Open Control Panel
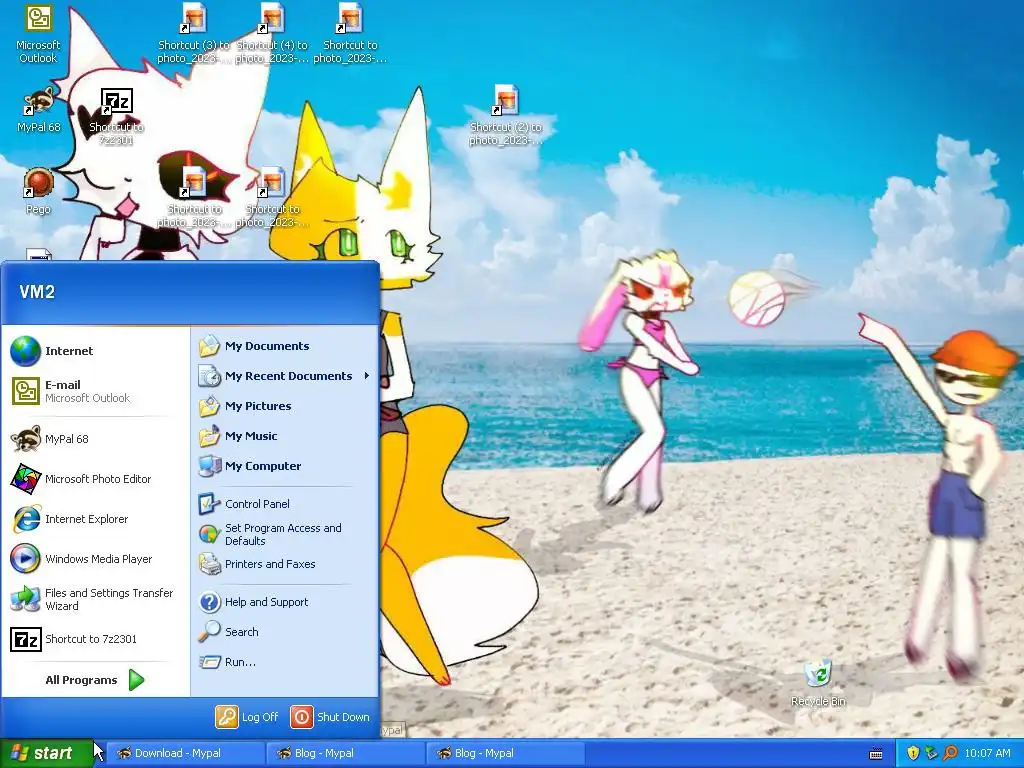Image resolution: width=1024 pixels, height=768 pixels. coord(285,504)
